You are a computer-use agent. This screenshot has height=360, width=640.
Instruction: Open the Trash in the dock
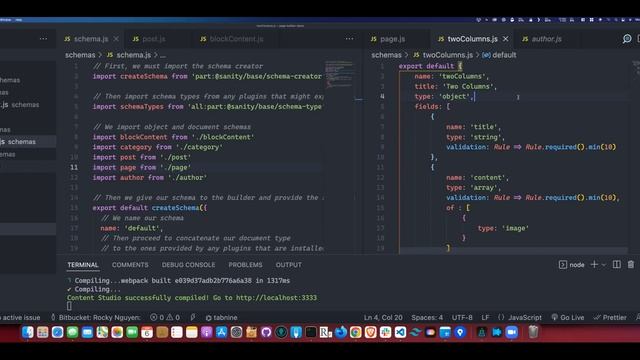[533, 332]
